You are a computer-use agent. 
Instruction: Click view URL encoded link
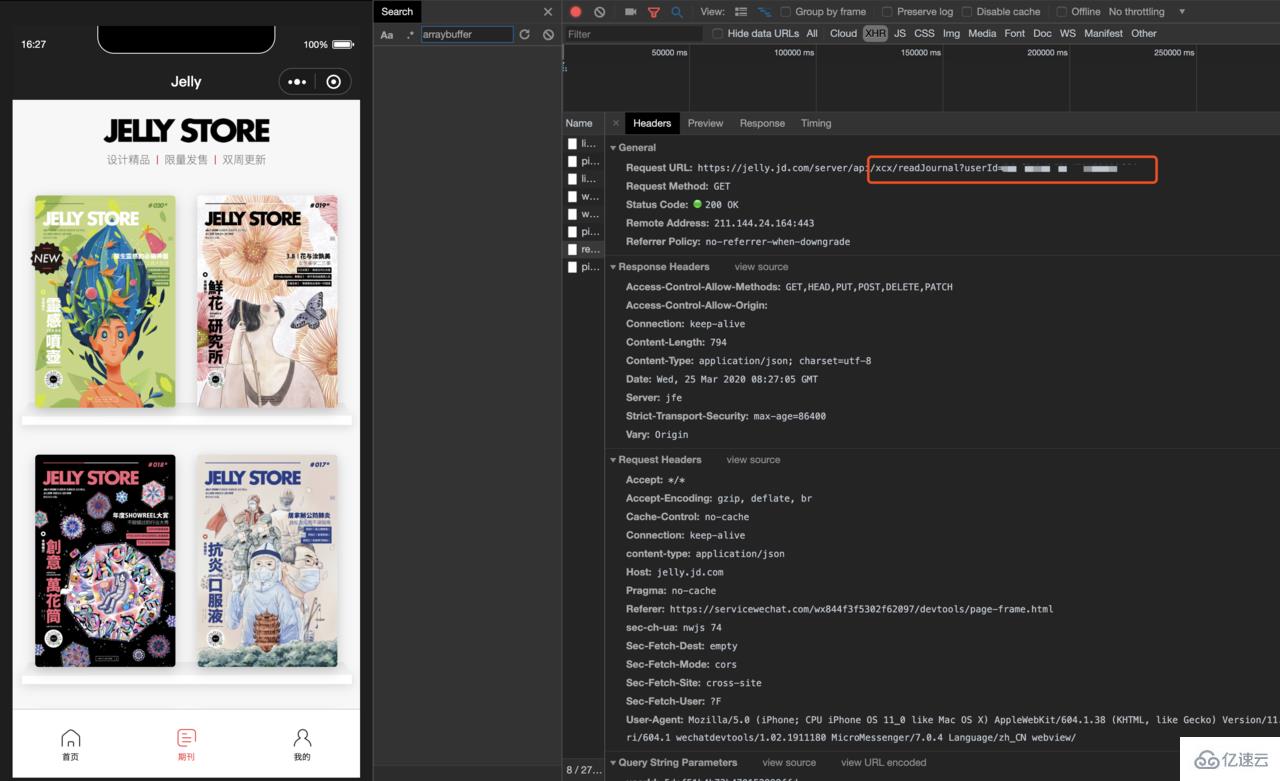click(x=883, y=762)
